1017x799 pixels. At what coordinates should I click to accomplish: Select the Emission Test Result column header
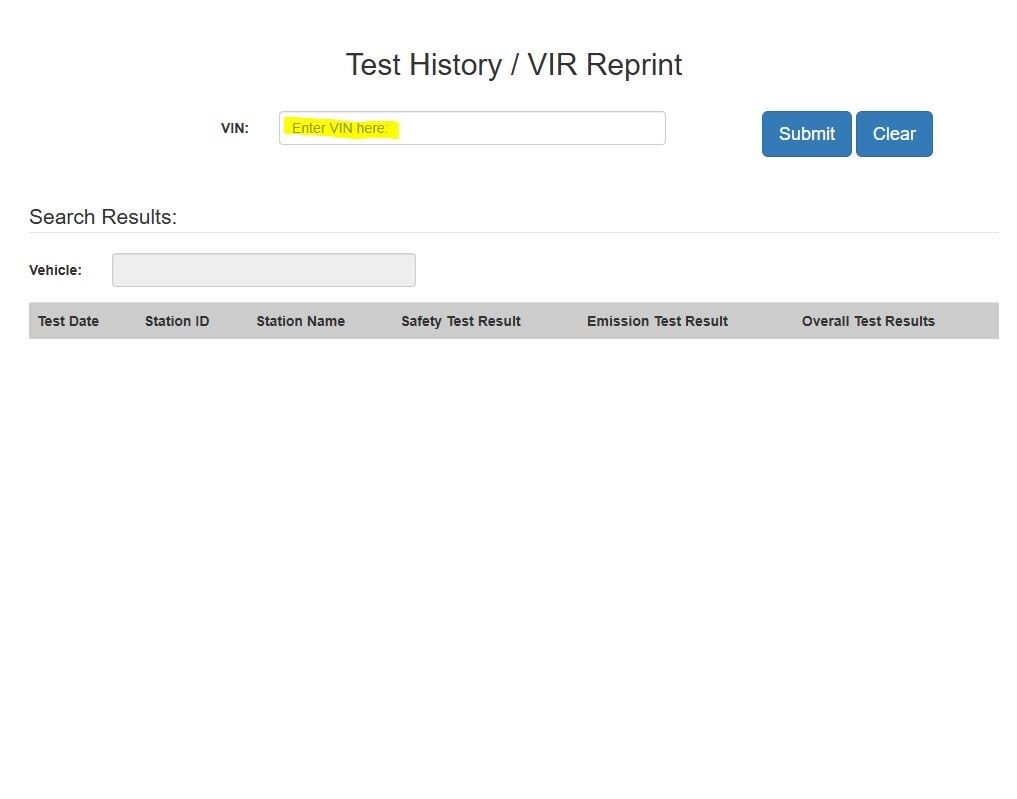click(x=657, y=321)
